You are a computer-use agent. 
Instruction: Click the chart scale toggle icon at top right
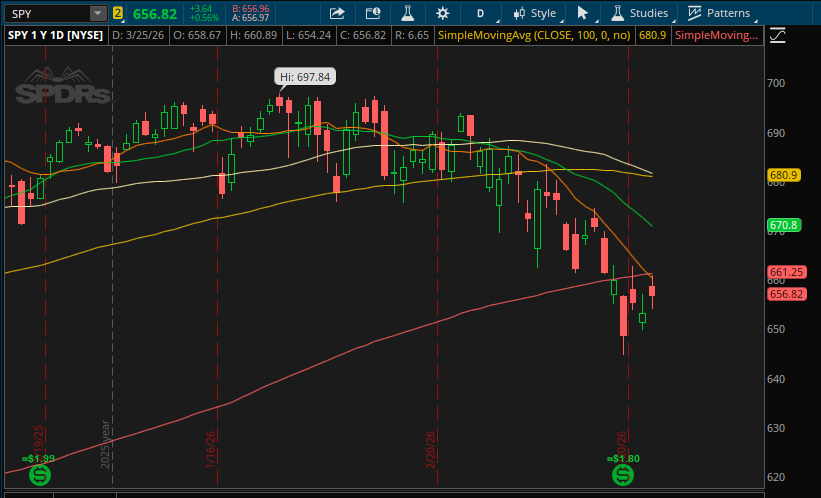[778, 36]
